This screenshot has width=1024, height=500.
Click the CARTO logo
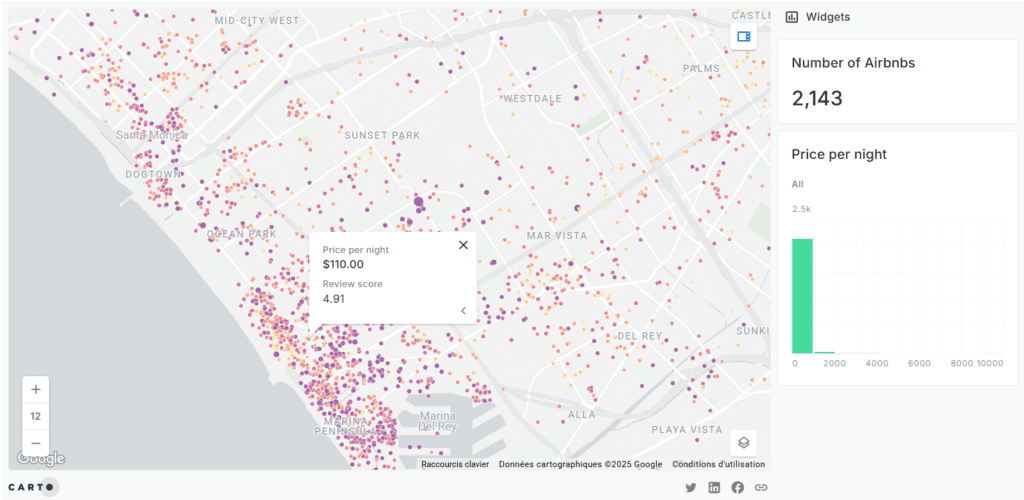(x=33, y=487)
